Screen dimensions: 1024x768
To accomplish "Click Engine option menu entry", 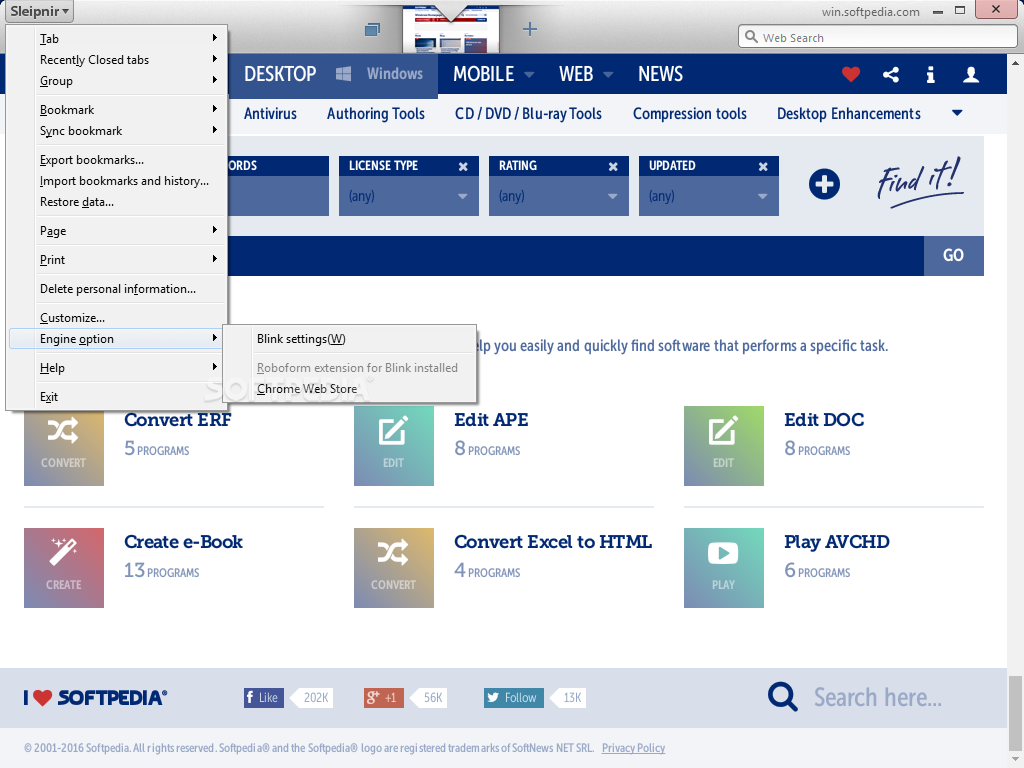I will click(x=116, y=338).
